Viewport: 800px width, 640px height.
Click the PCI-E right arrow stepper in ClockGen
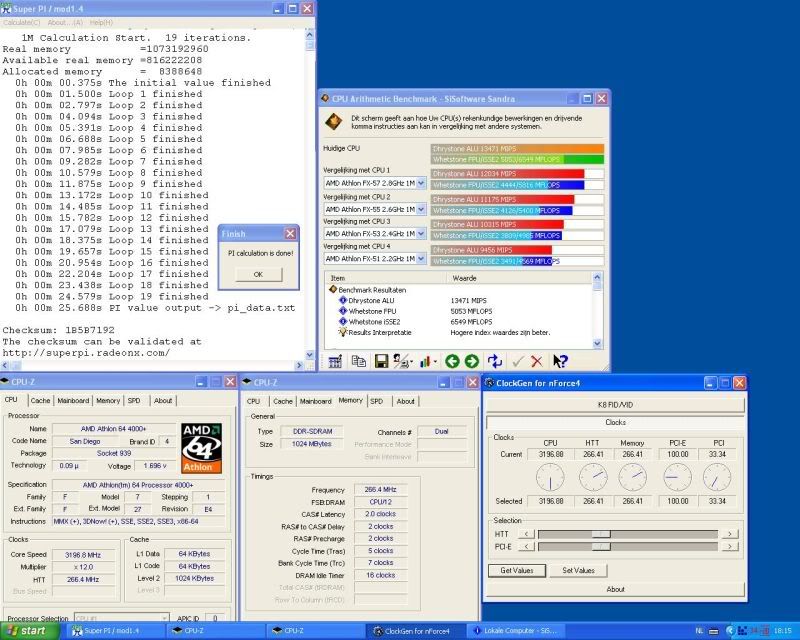pyautogui.click(x=731, y=547)
